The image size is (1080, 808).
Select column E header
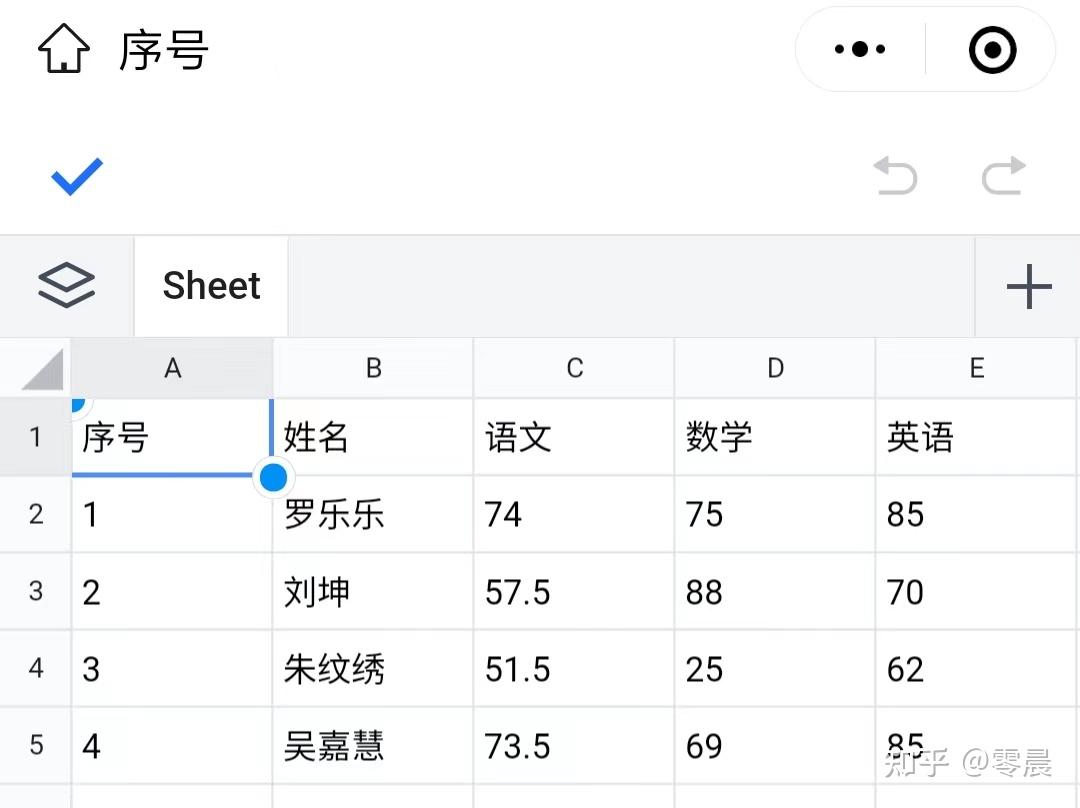coord(977,368)
